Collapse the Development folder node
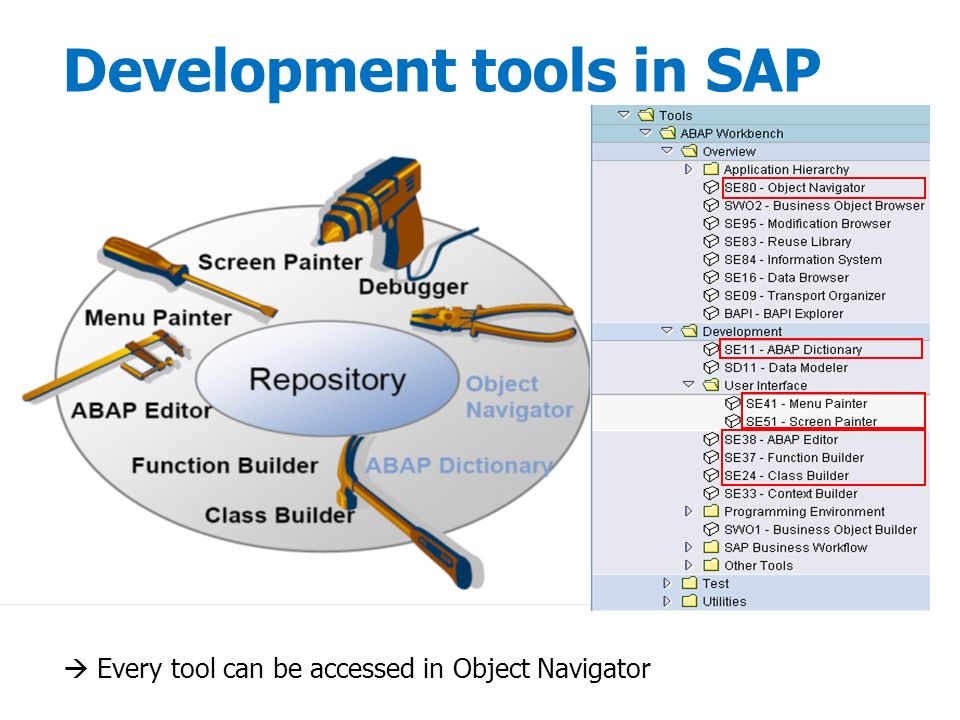 667,331
